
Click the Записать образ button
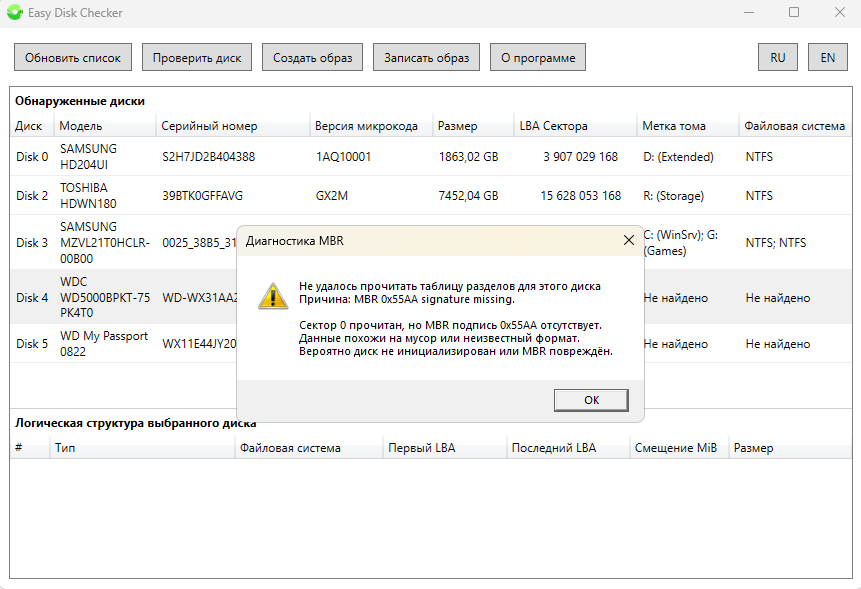[426, 58]
